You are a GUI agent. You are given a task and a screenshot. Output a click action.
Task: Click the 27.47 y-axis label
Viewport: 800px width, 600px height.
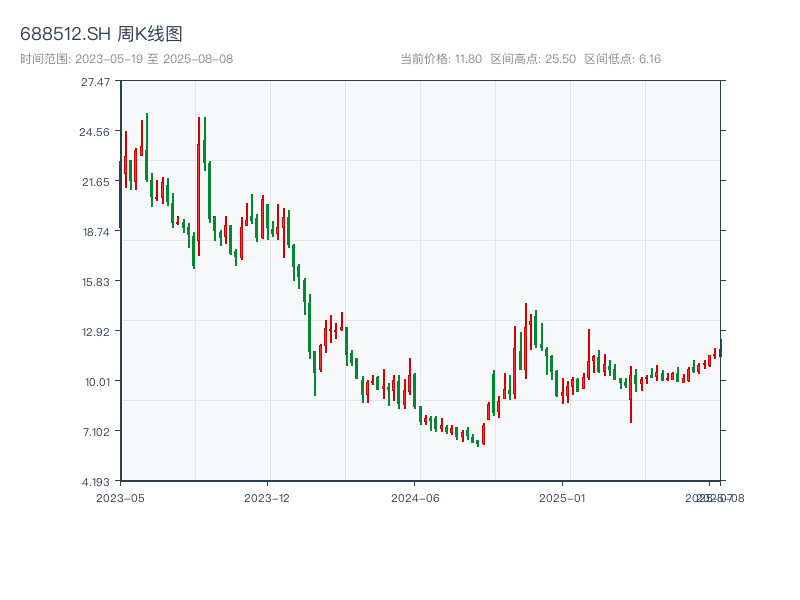tap(96, 81)
